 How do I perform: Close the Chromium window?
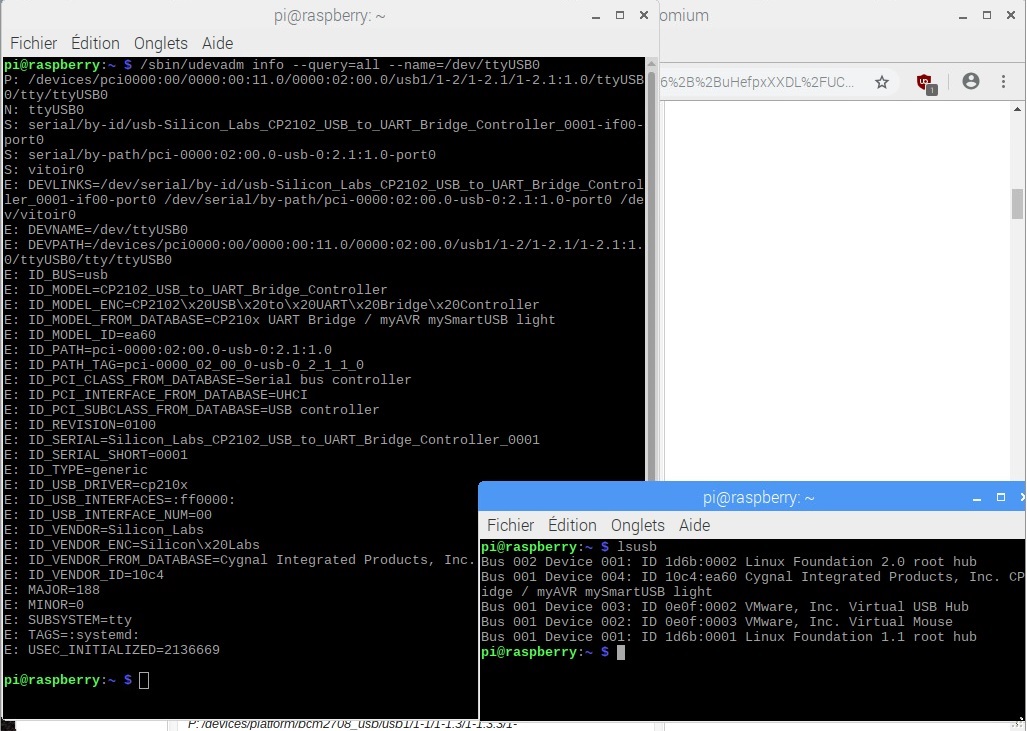tap(1011, 15)
